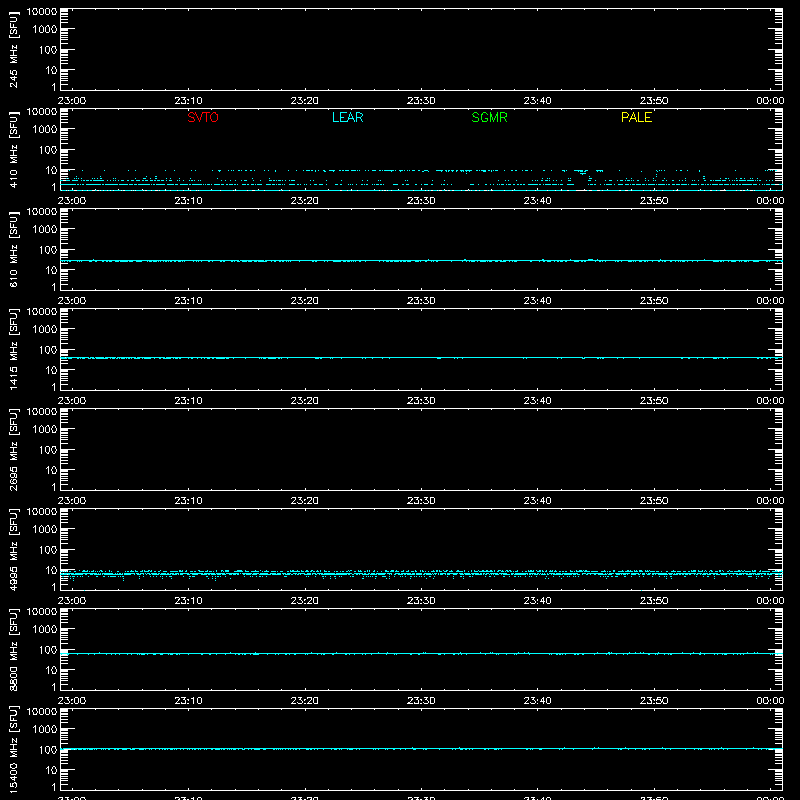
Task: Click the noisy 4995 MHz flux trace
Action: click(421, 574)
